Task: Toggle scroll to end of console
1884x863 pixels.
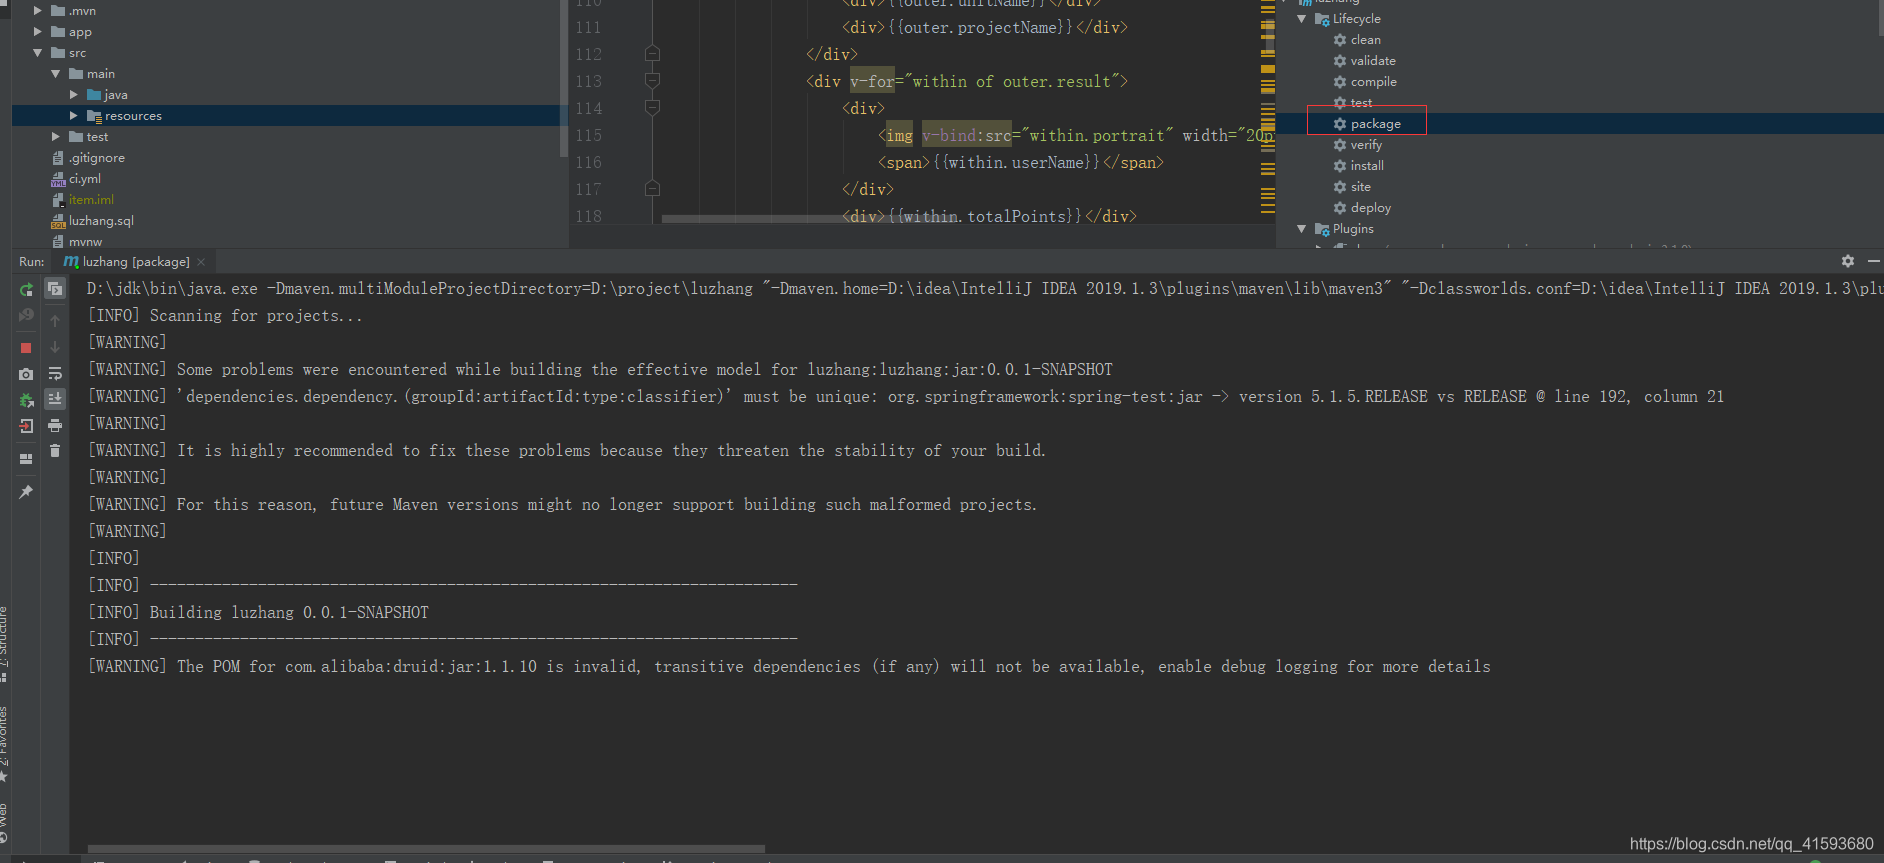Action: pyautogui.click(x=55, y=399)
